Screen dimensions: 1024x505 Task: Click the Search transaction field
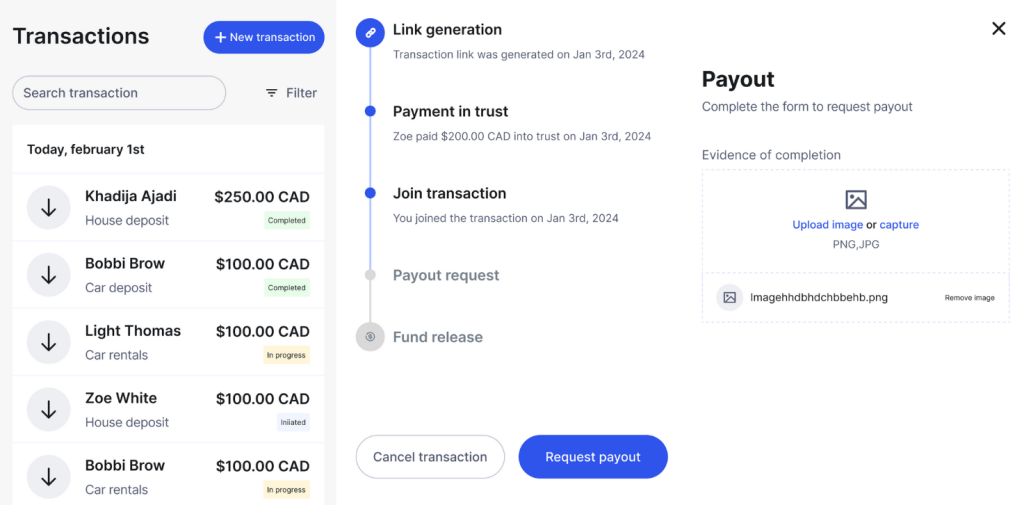pyautogui.click(x=119, y=93)
